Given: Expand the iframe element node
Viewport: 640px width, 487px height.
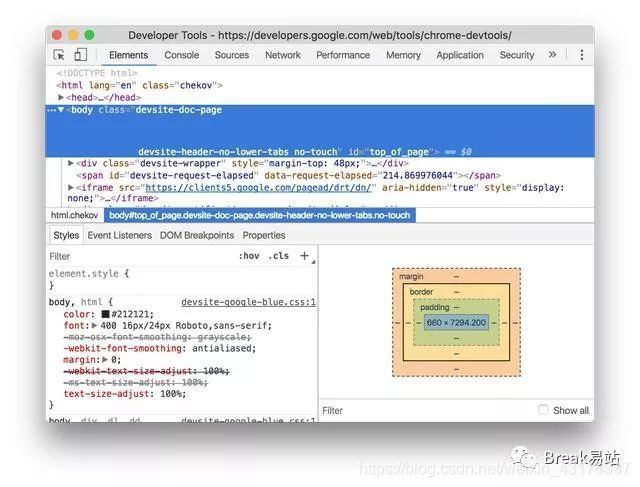Looking at the screenshot, I should 71,187.
